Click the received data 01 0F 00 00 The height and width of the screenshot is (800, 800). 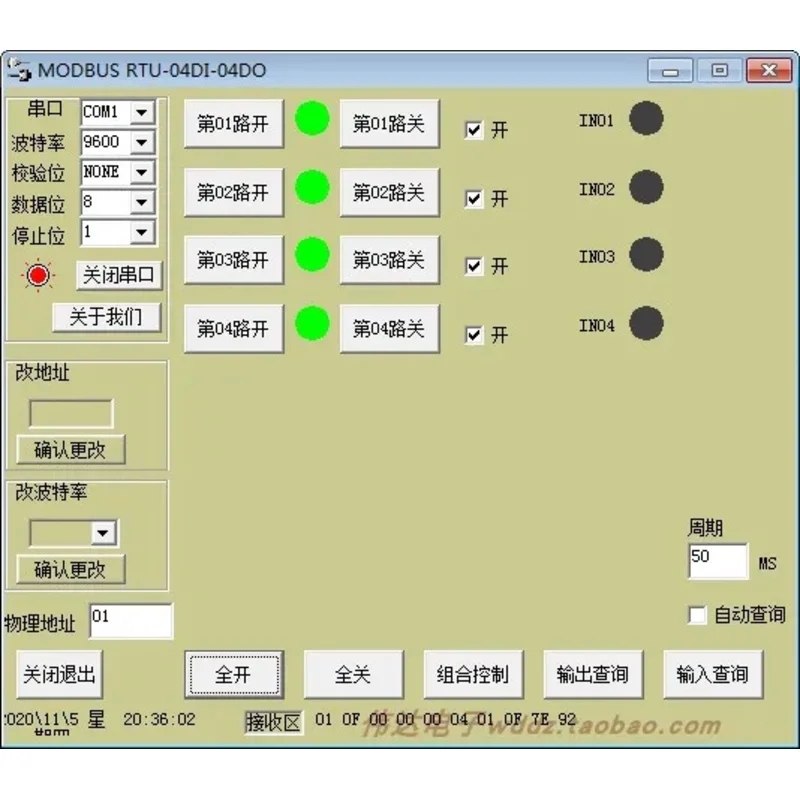[x=445, y=720]
